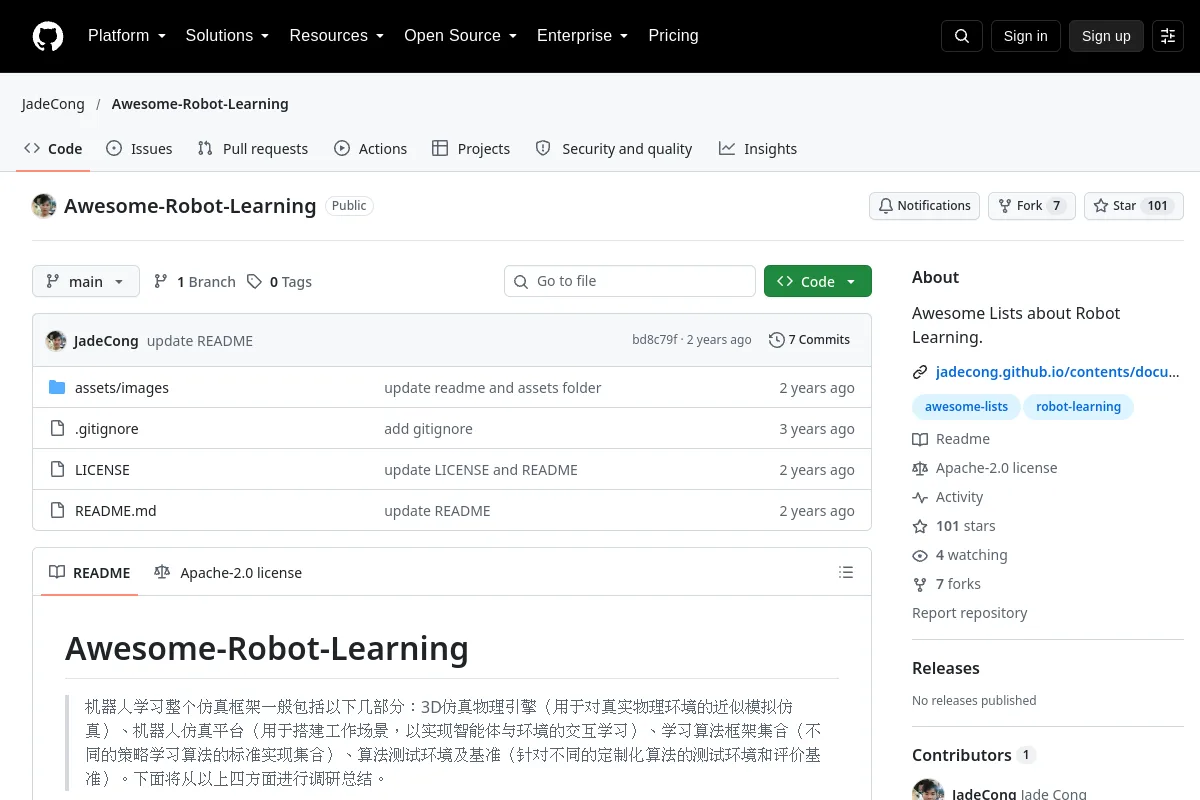Open the star icon next to 101 stars

coord(920,526)
